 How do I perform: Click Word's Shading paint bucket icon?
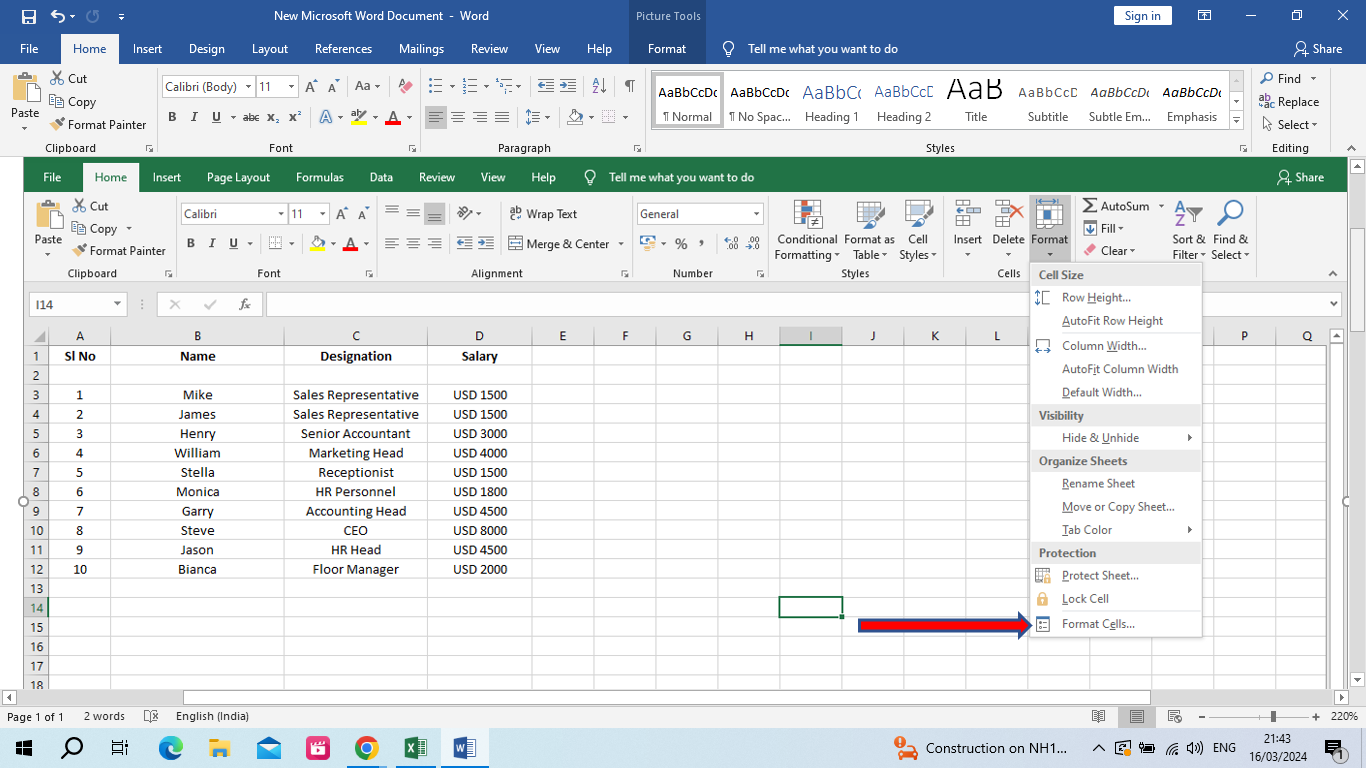(x=574, y=117)
